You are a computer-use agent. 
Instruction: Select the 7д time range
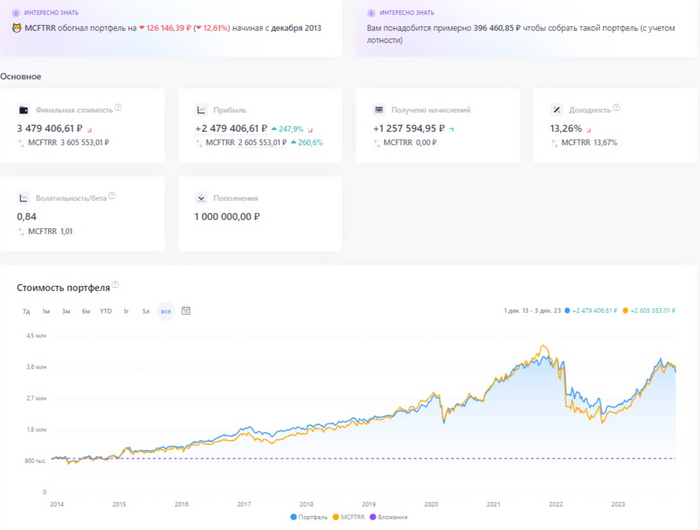(x=26, y=311)
